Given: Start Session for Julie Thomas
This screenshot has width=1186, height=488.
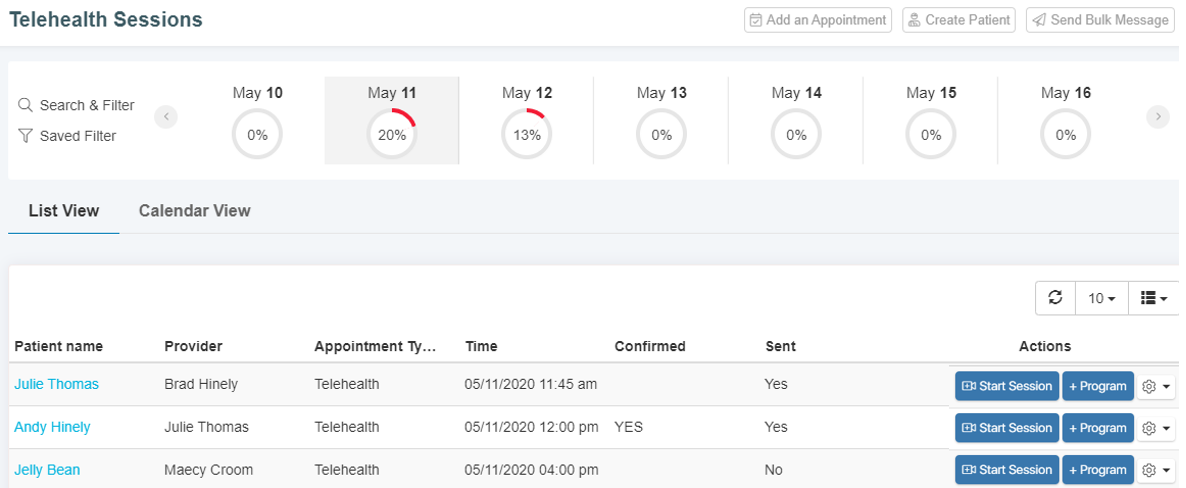Looking at the screenshot, I should click(x=1007, y=386).
